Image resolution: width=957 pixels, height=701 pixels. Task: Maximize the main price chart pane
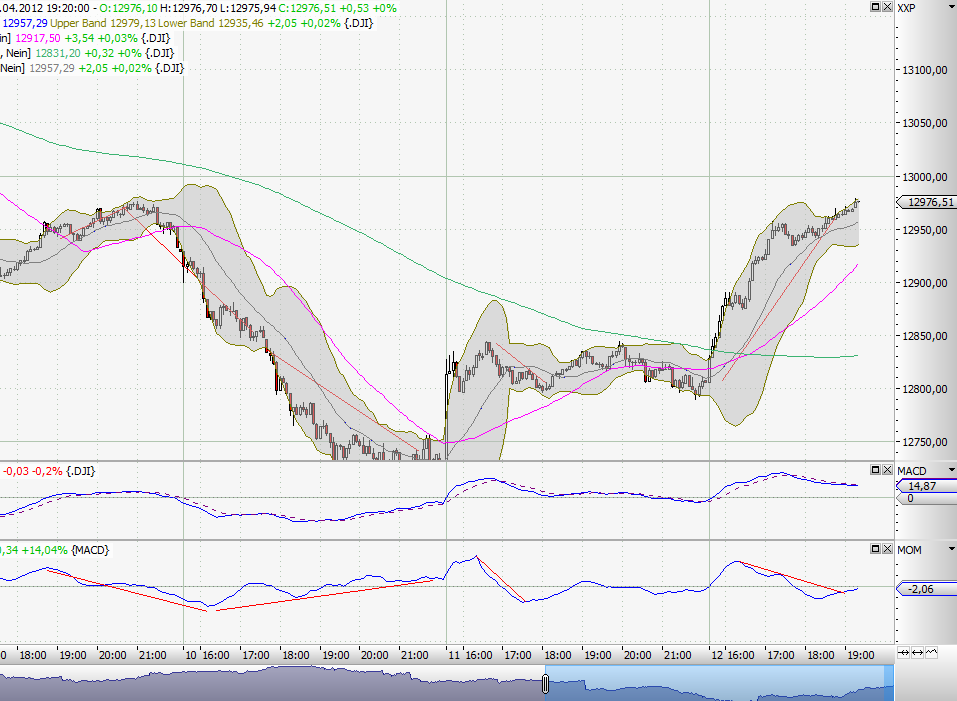pyautogui.click(x=875, y=7)
